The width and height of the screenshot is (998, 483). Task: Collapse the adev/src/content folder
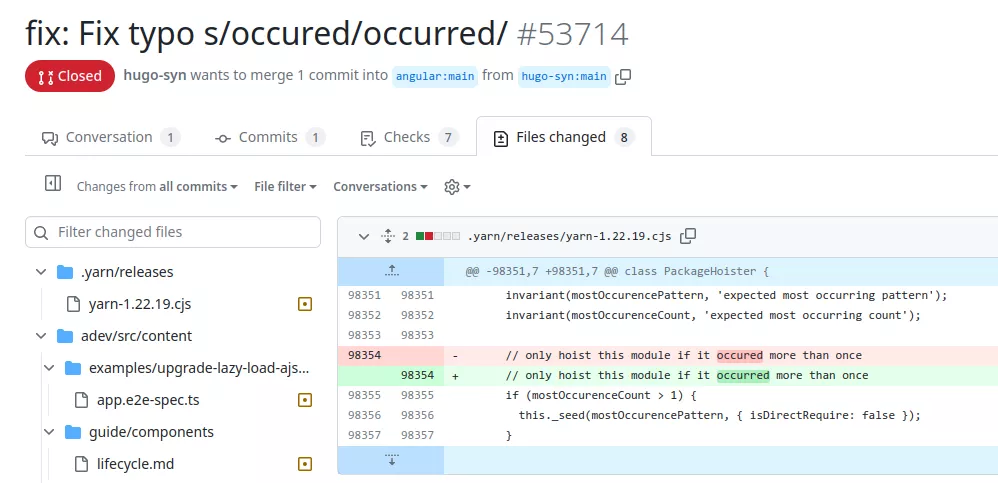point(41,336)
